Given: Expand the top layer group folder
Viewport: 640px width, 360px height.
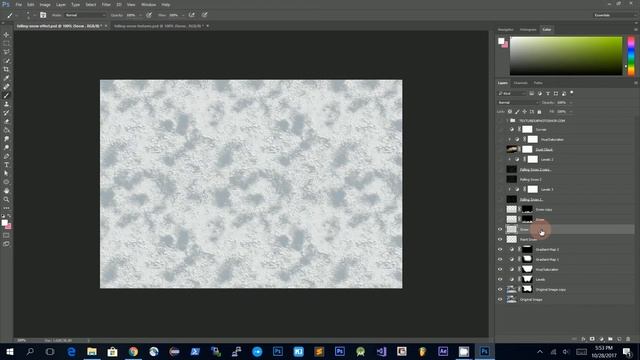Looking at the screenshot, I should 508,121.
